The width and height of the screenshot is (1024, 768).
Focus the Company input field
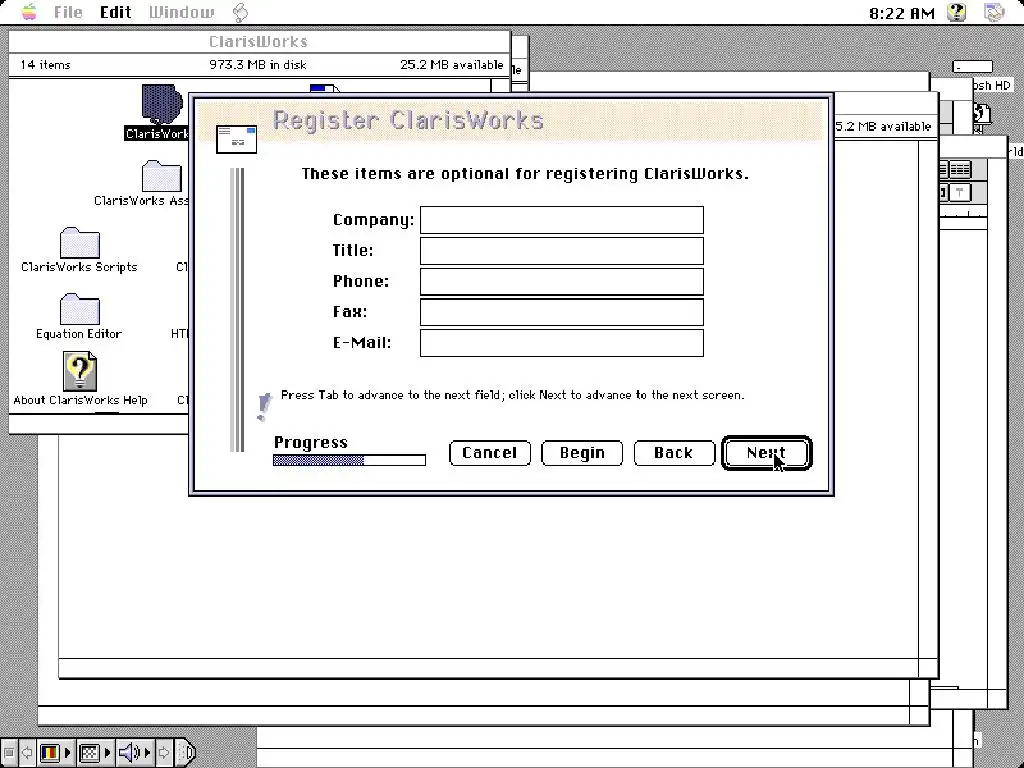point(562,220)
